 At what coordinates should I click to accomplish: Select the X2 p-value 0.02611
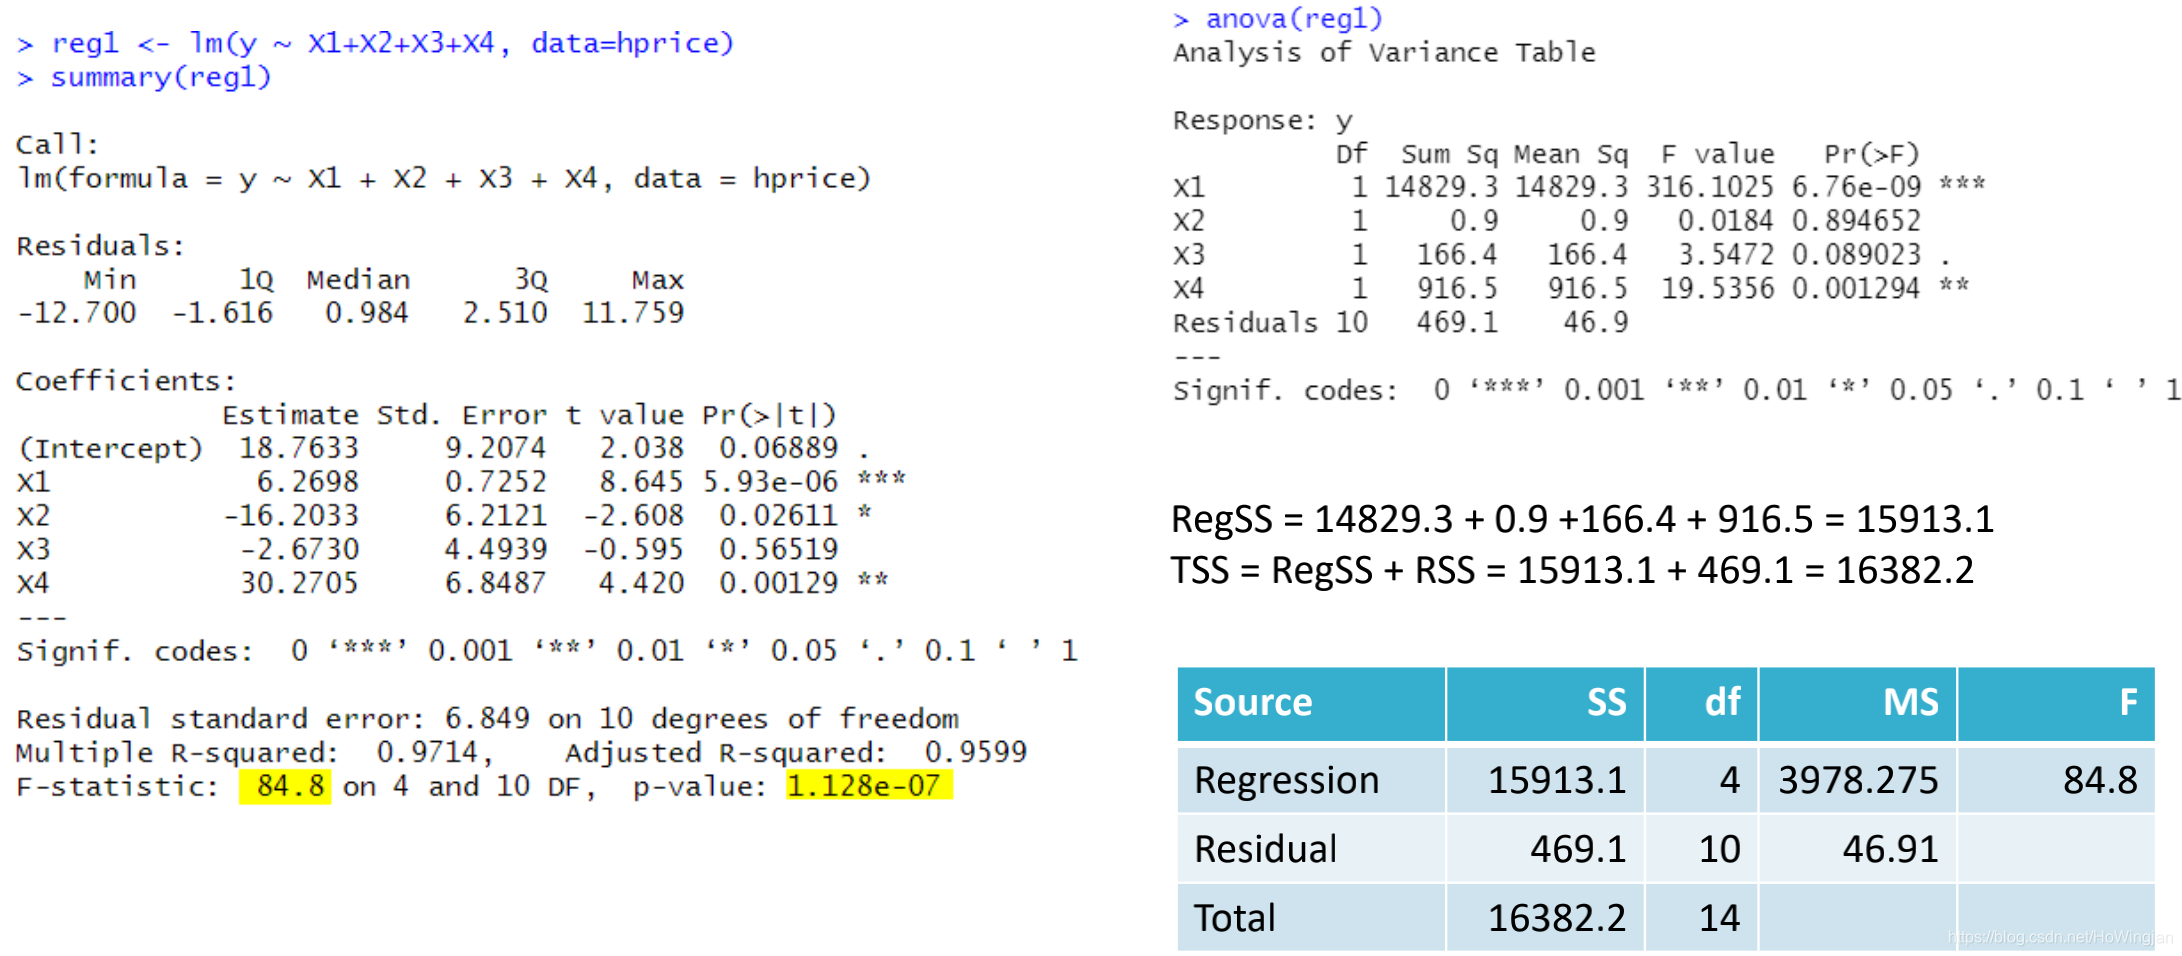[778, 515]
